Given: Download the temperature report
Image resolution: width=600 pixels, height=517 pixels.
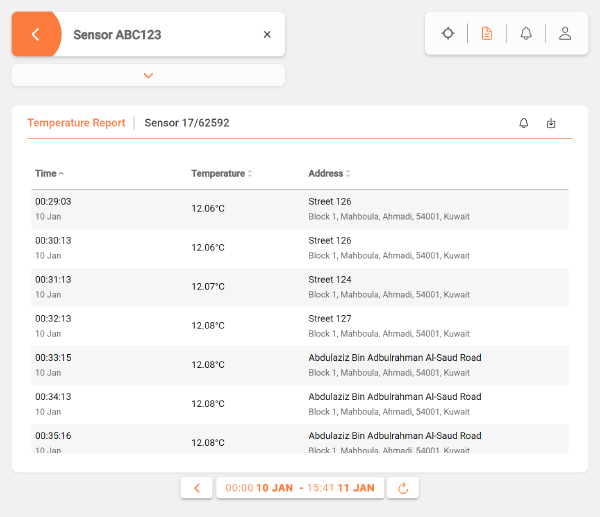Looking at the screenshot, I should [551, 123].
